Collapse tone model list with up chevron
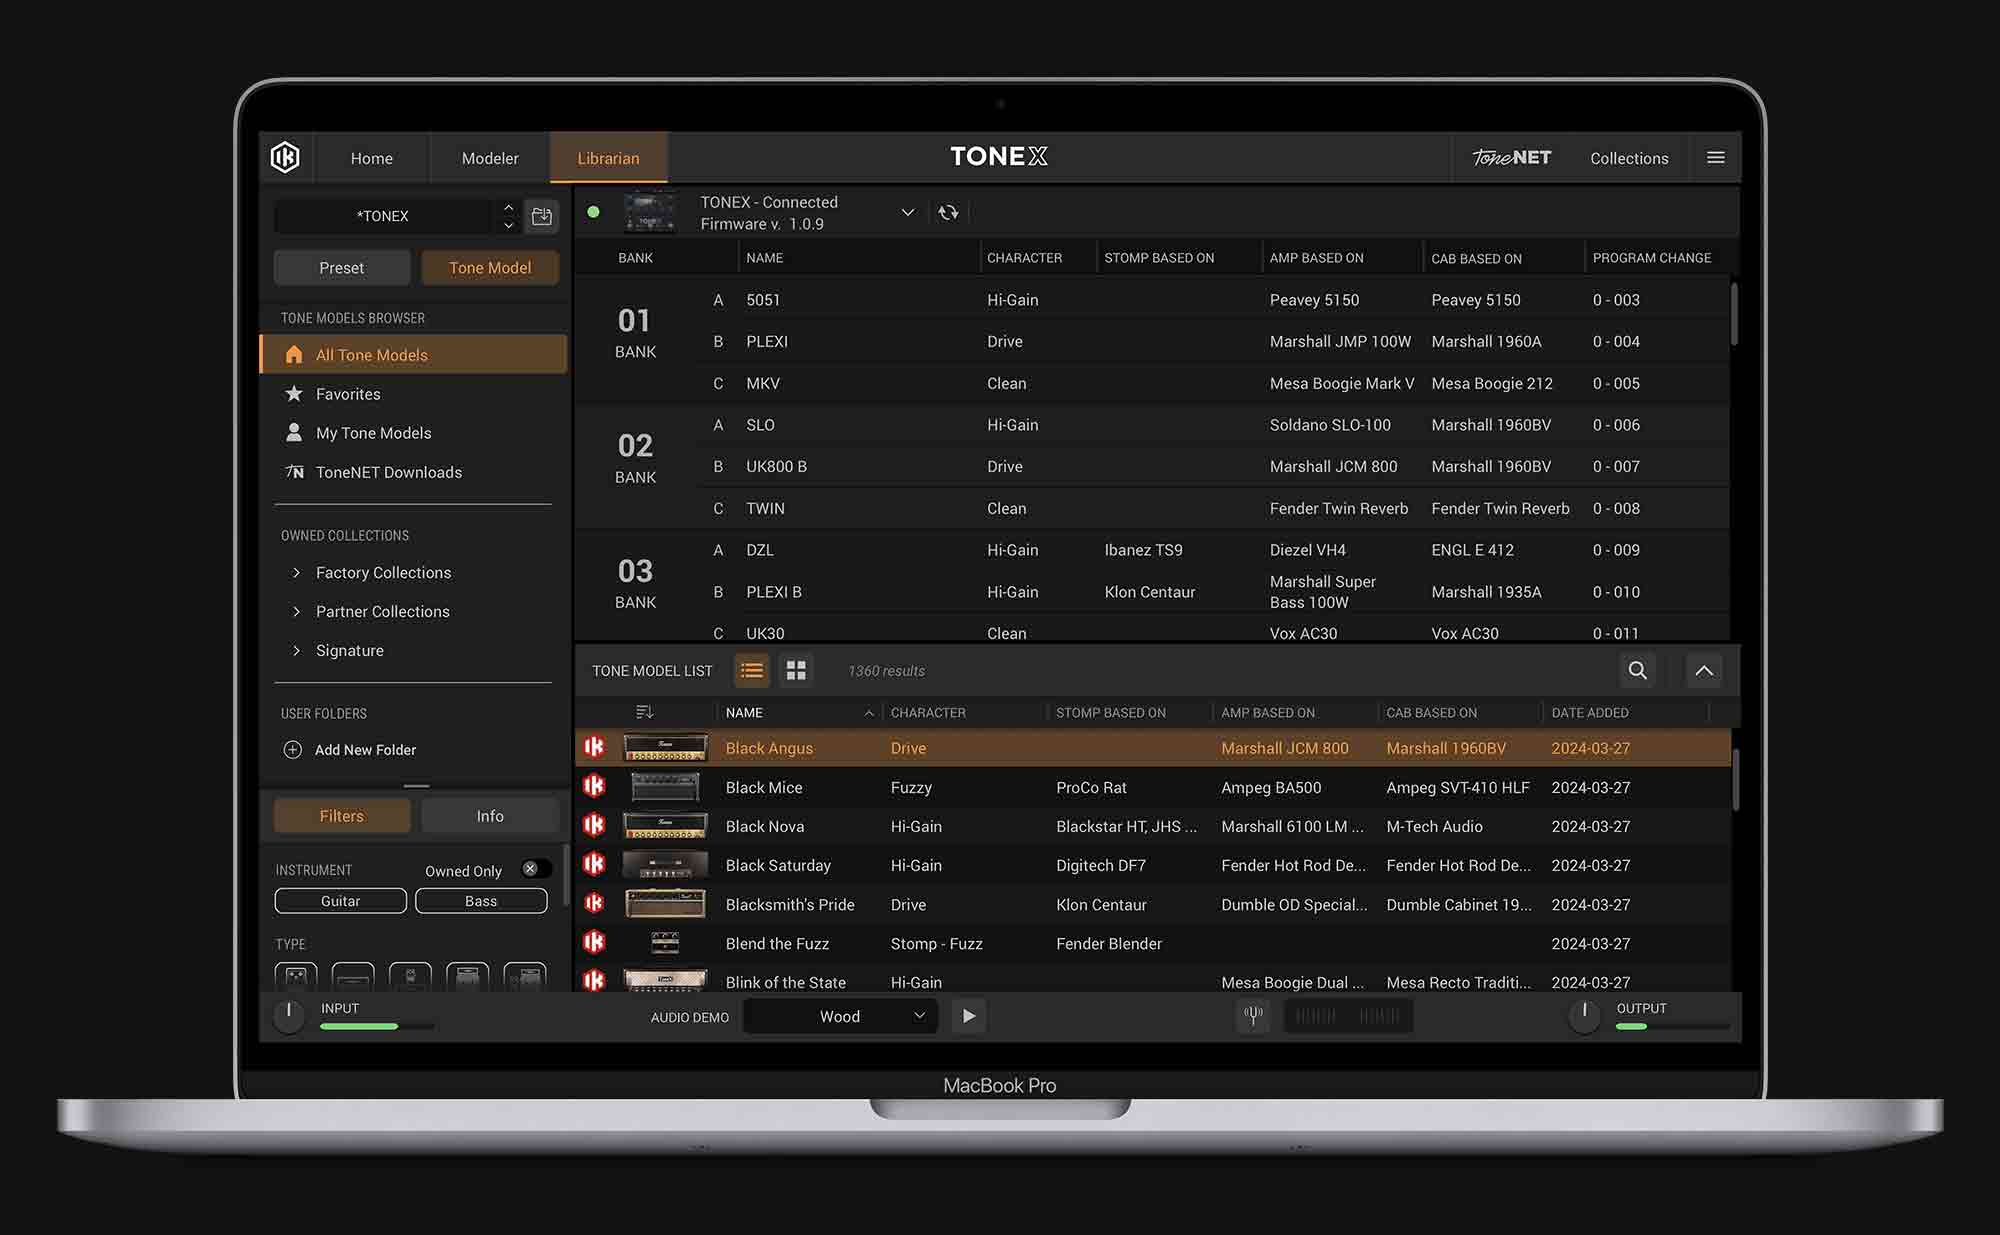The image size is (2000, 1235). click(1704, 670)
